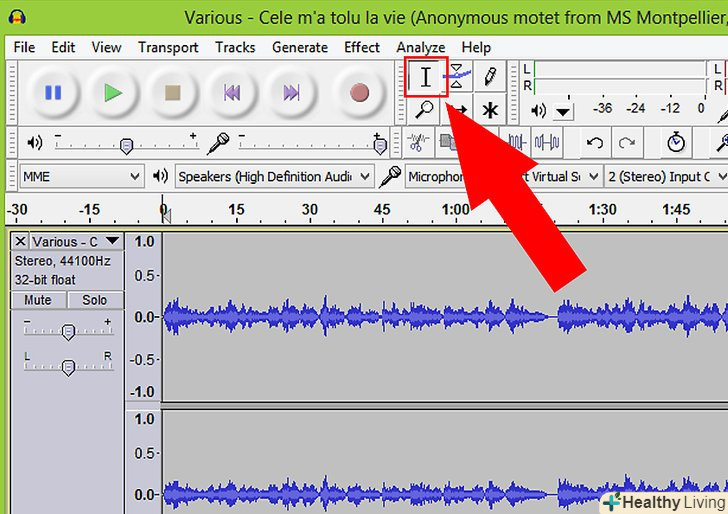The height and width of the screenshot is (514, 728).
Task: Open the Transport menu
Action: [168, 47]
